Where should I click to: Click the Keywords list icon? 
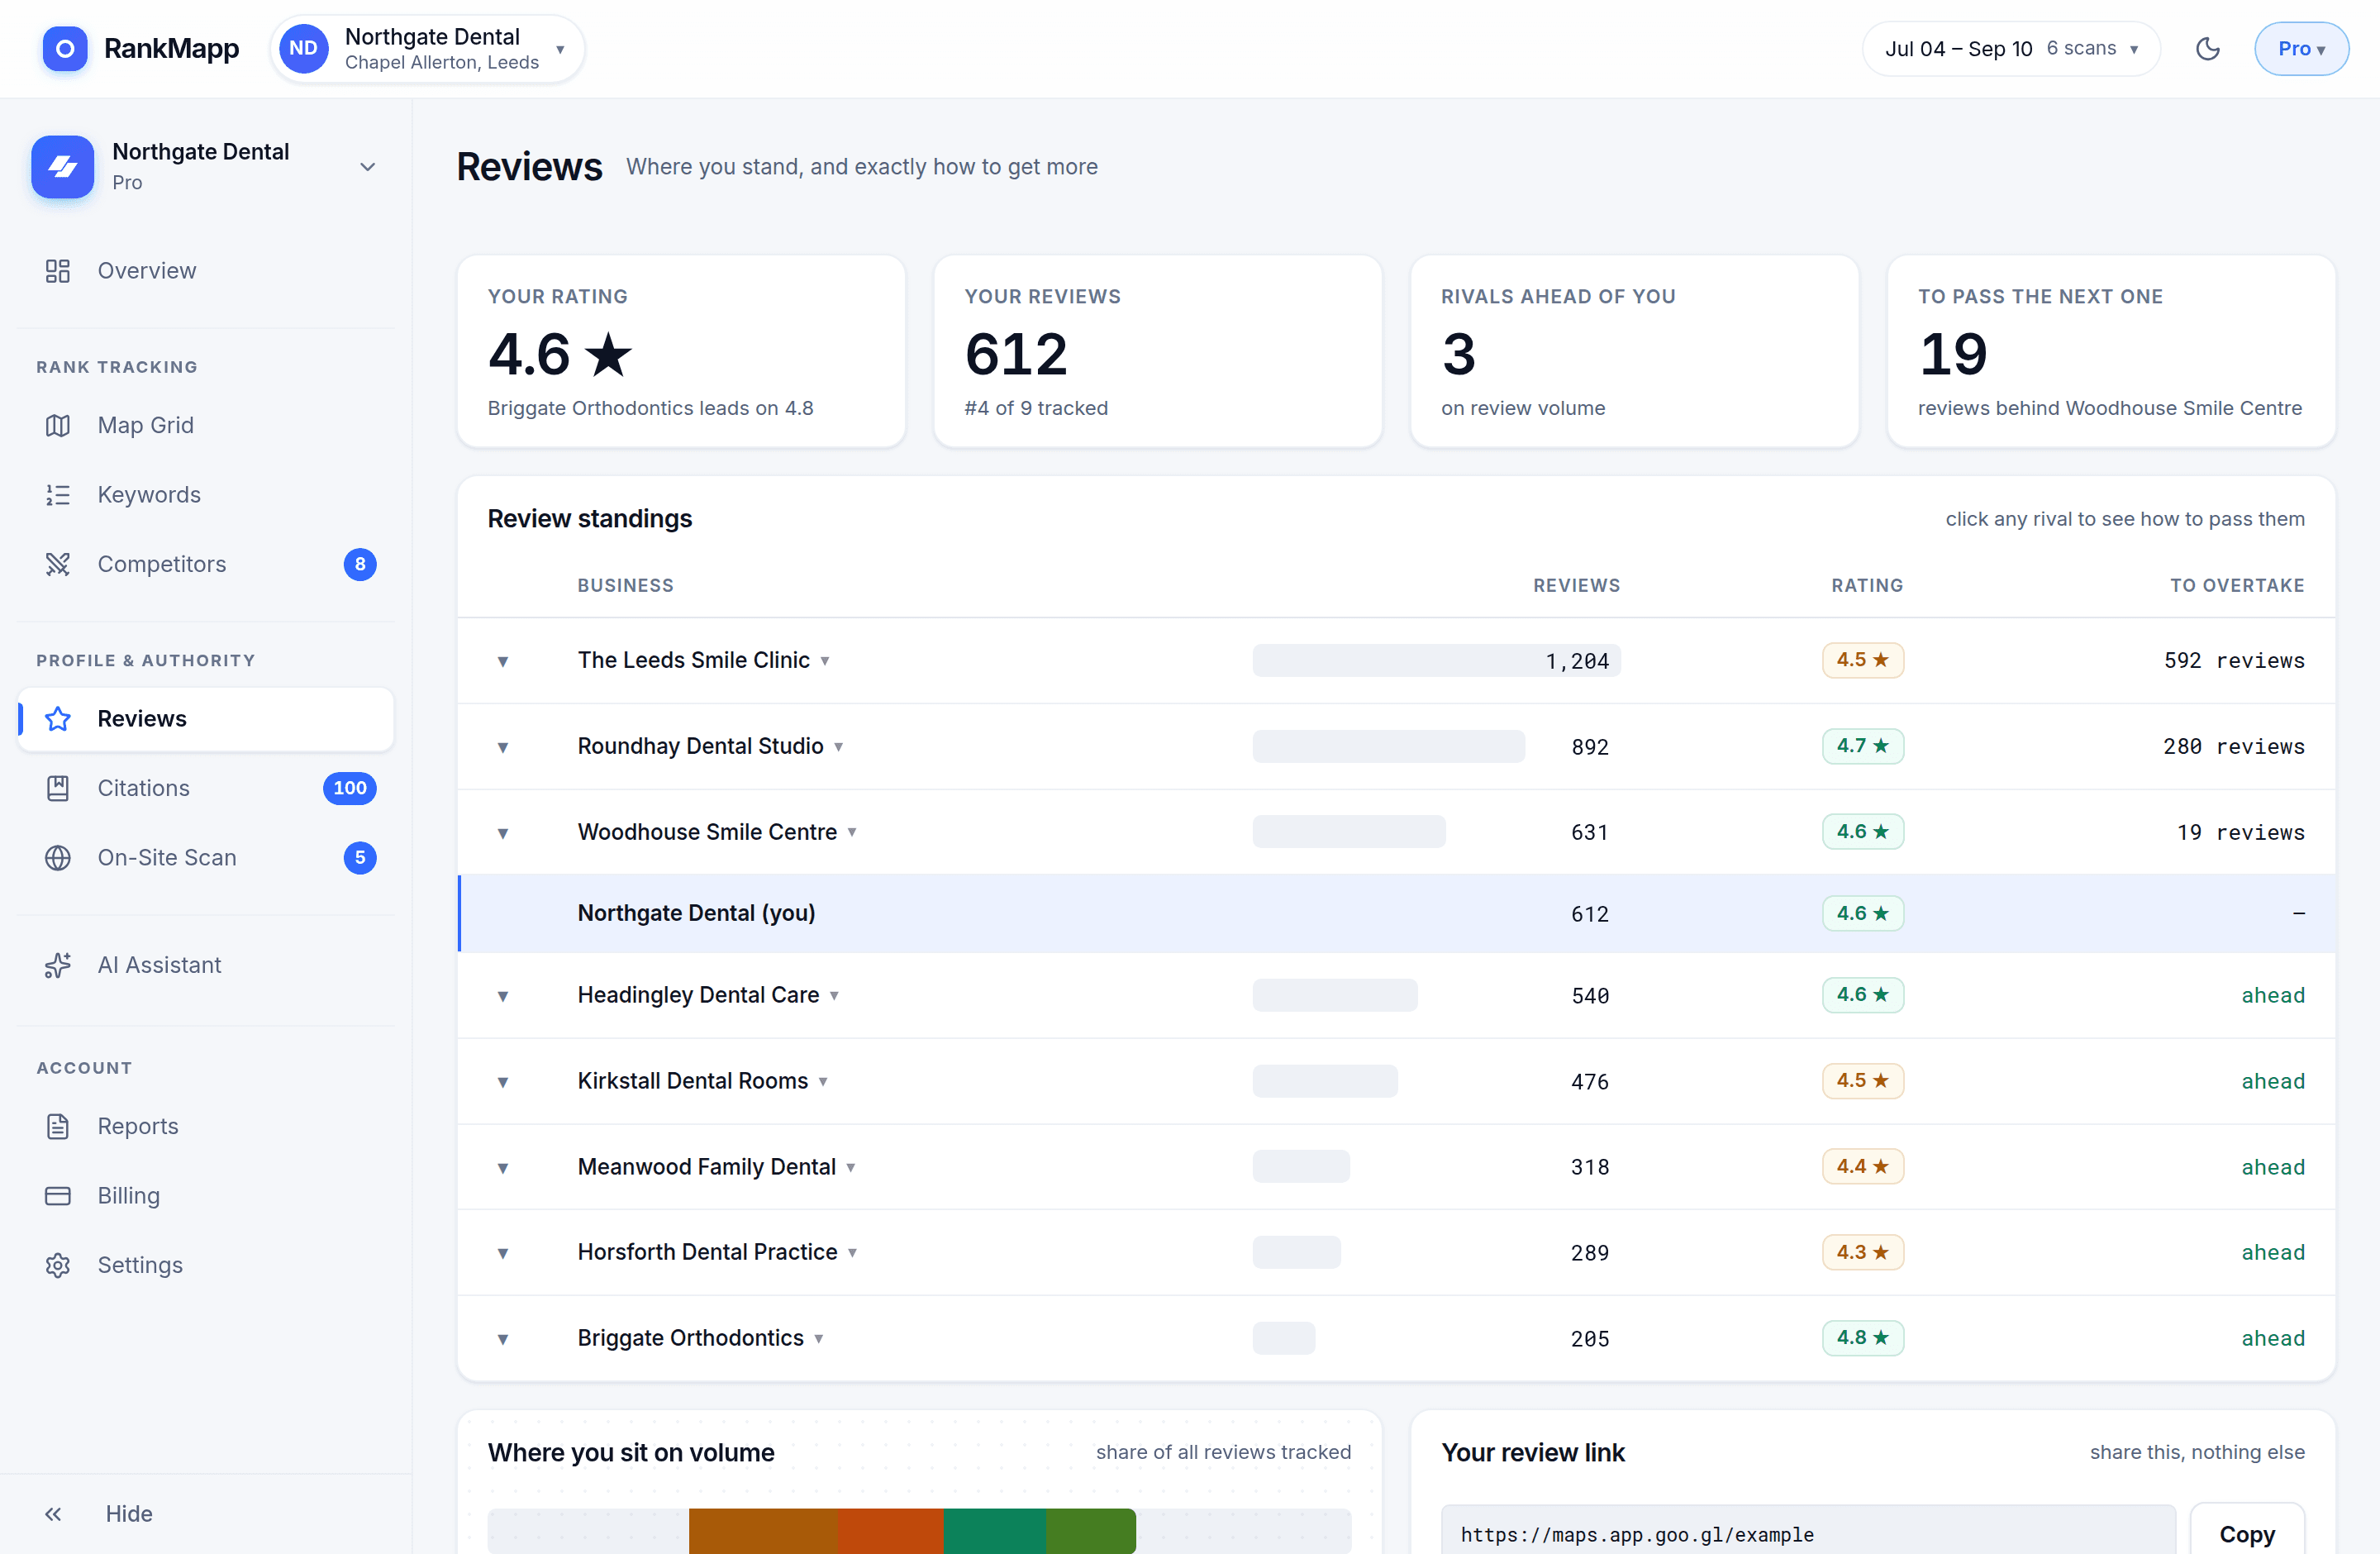coord(58,495)
